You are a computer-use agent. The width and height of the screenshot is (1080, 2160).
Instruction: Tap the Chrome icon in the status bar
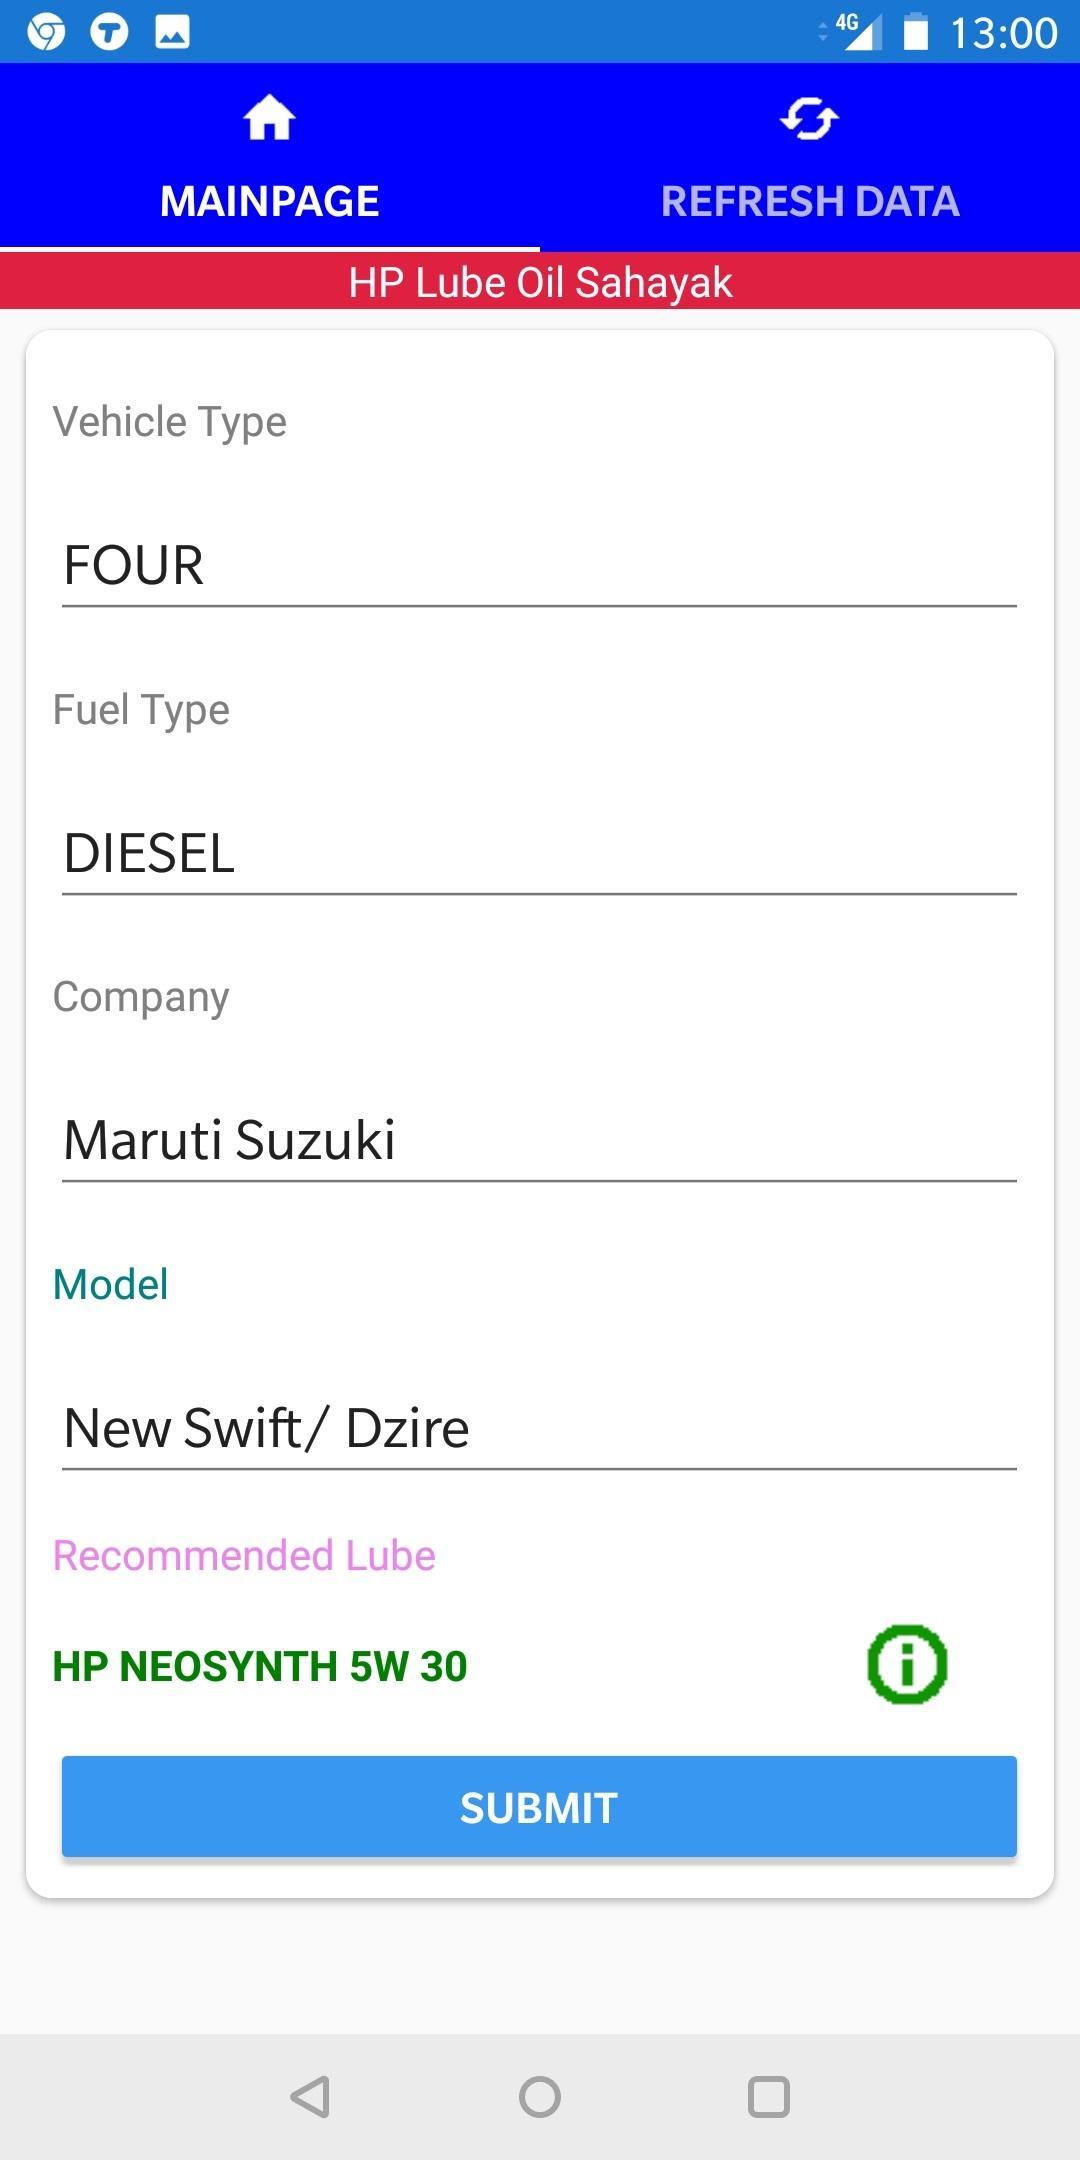(x=46, y=32)
